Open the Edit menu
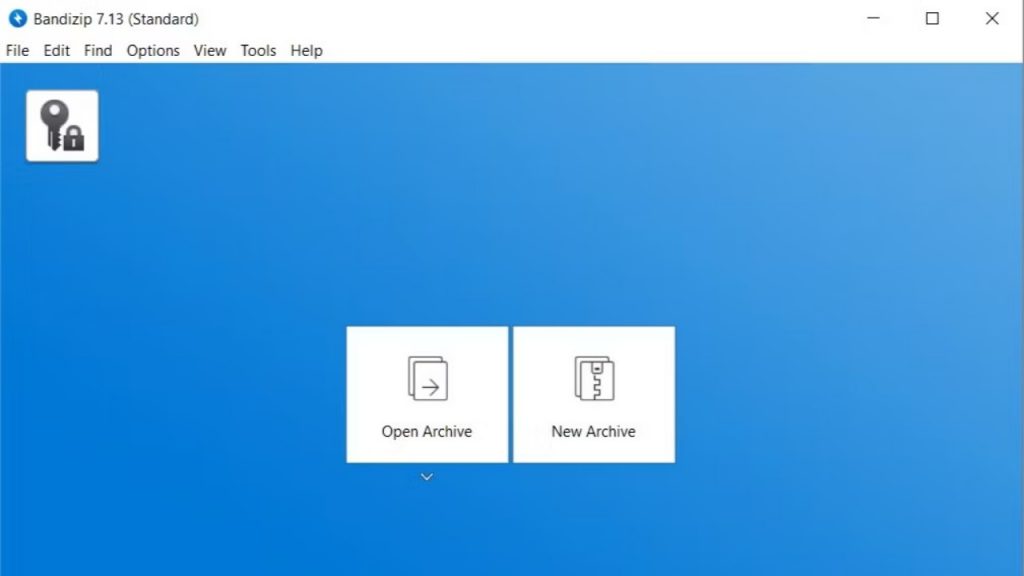Viewport: 1024px width, 576px height. pos(56,50)
